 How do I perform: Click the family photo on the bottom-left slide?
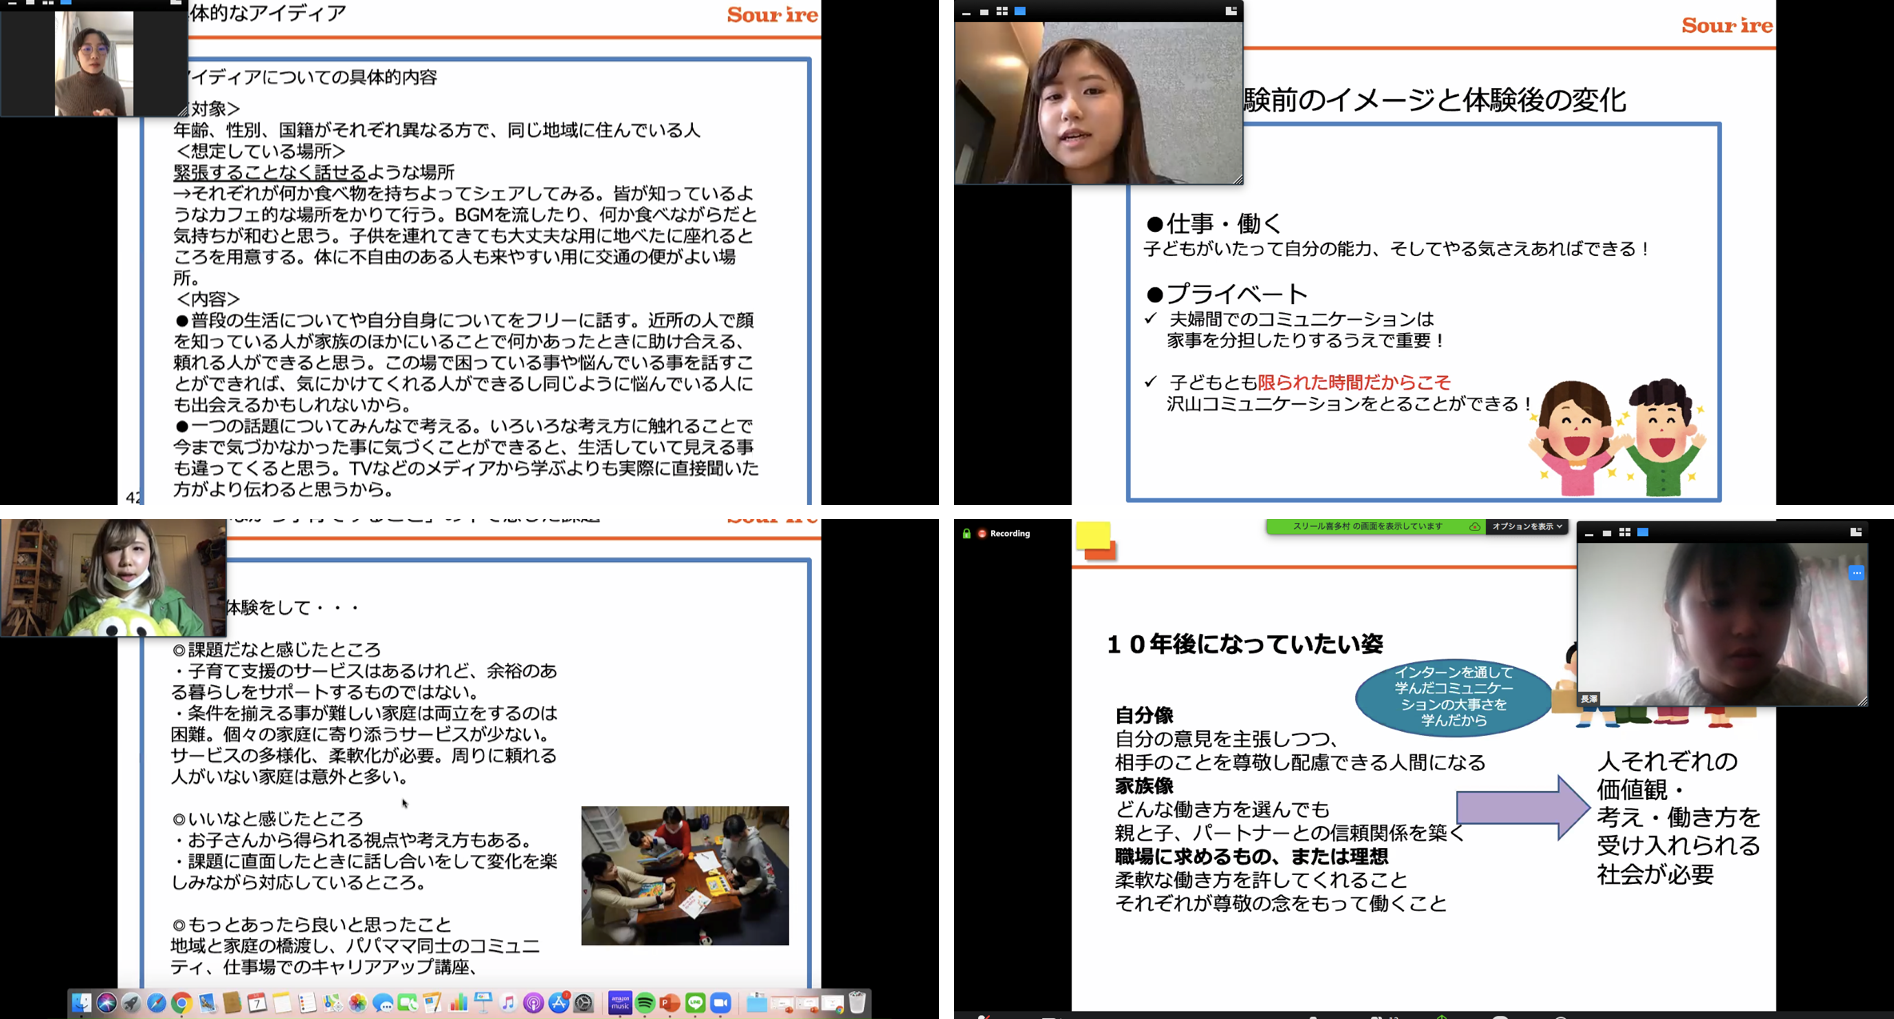685,875
